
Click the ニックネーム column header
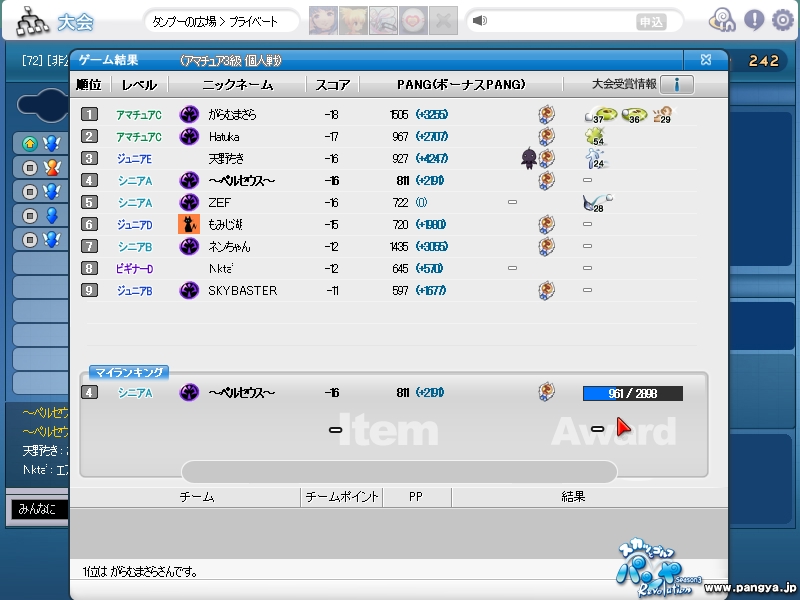237,85
